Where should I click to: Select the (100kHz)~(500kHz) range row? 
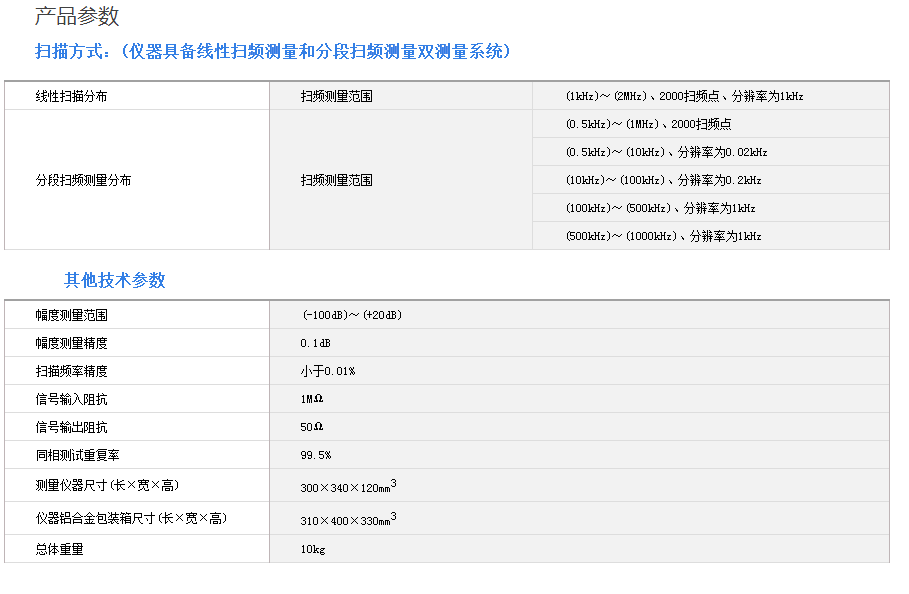660,208
